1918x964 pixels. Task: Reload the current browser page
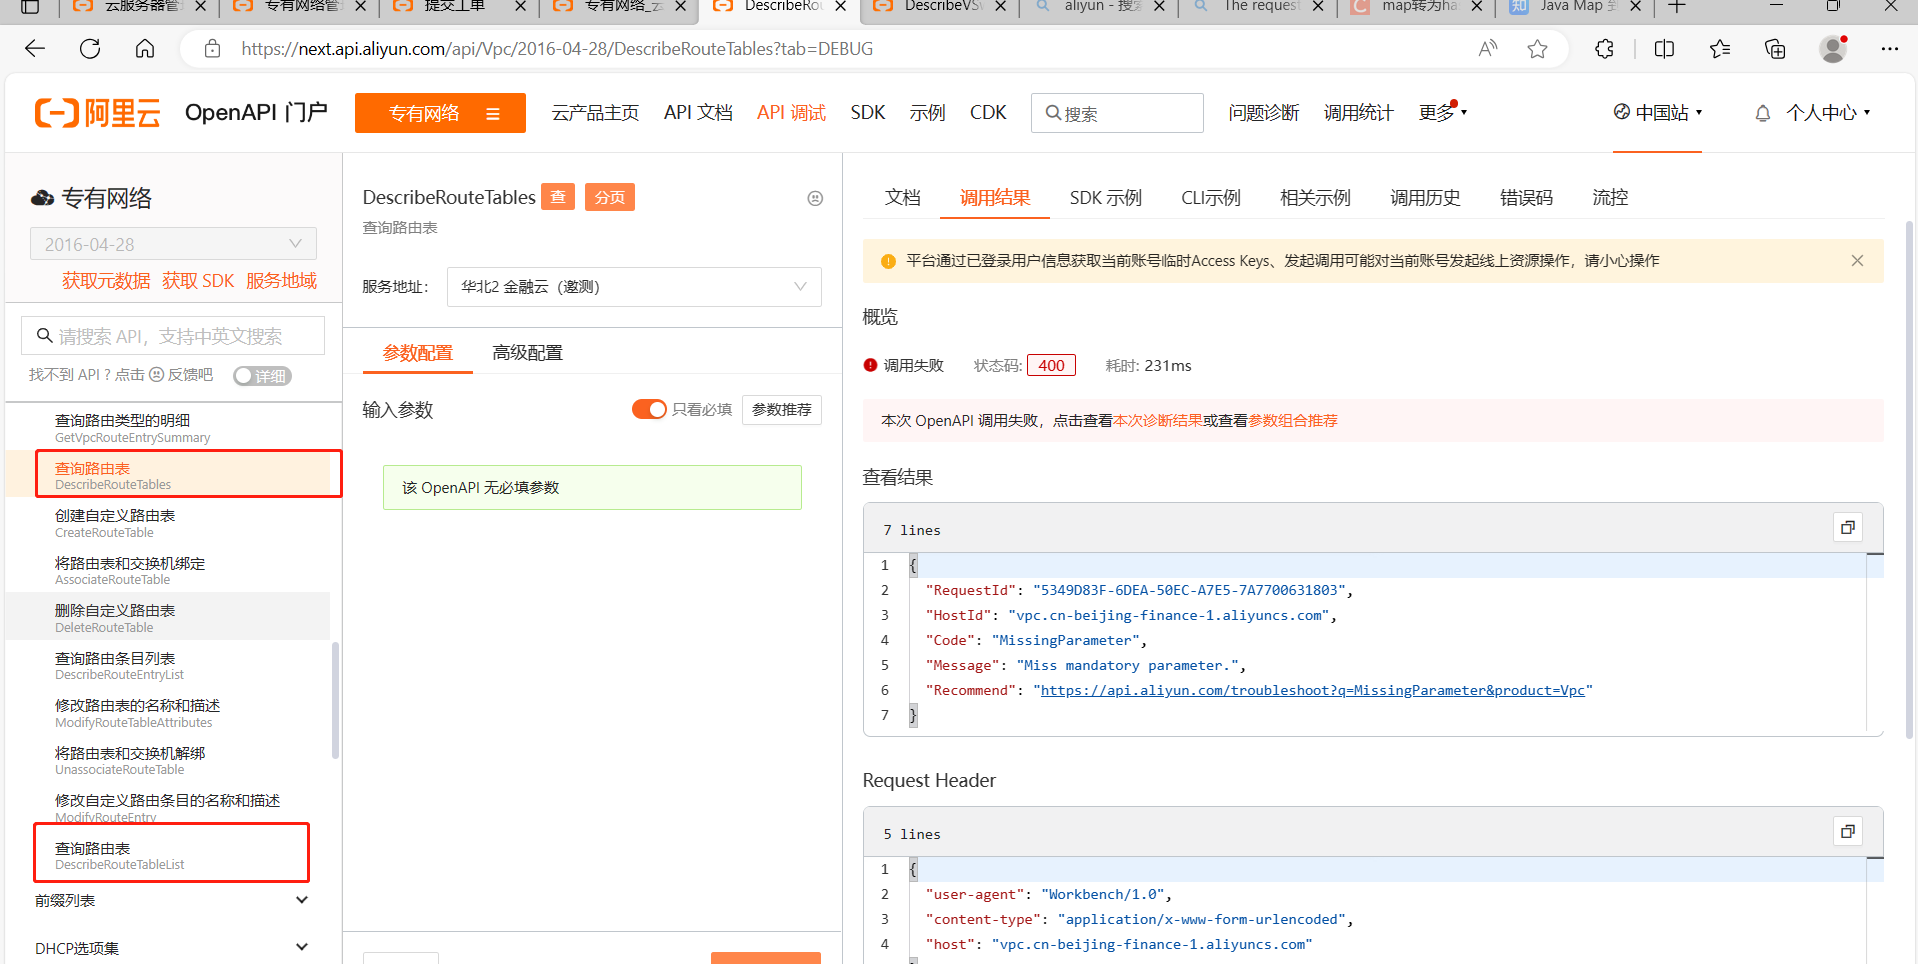tap(90, 49)
